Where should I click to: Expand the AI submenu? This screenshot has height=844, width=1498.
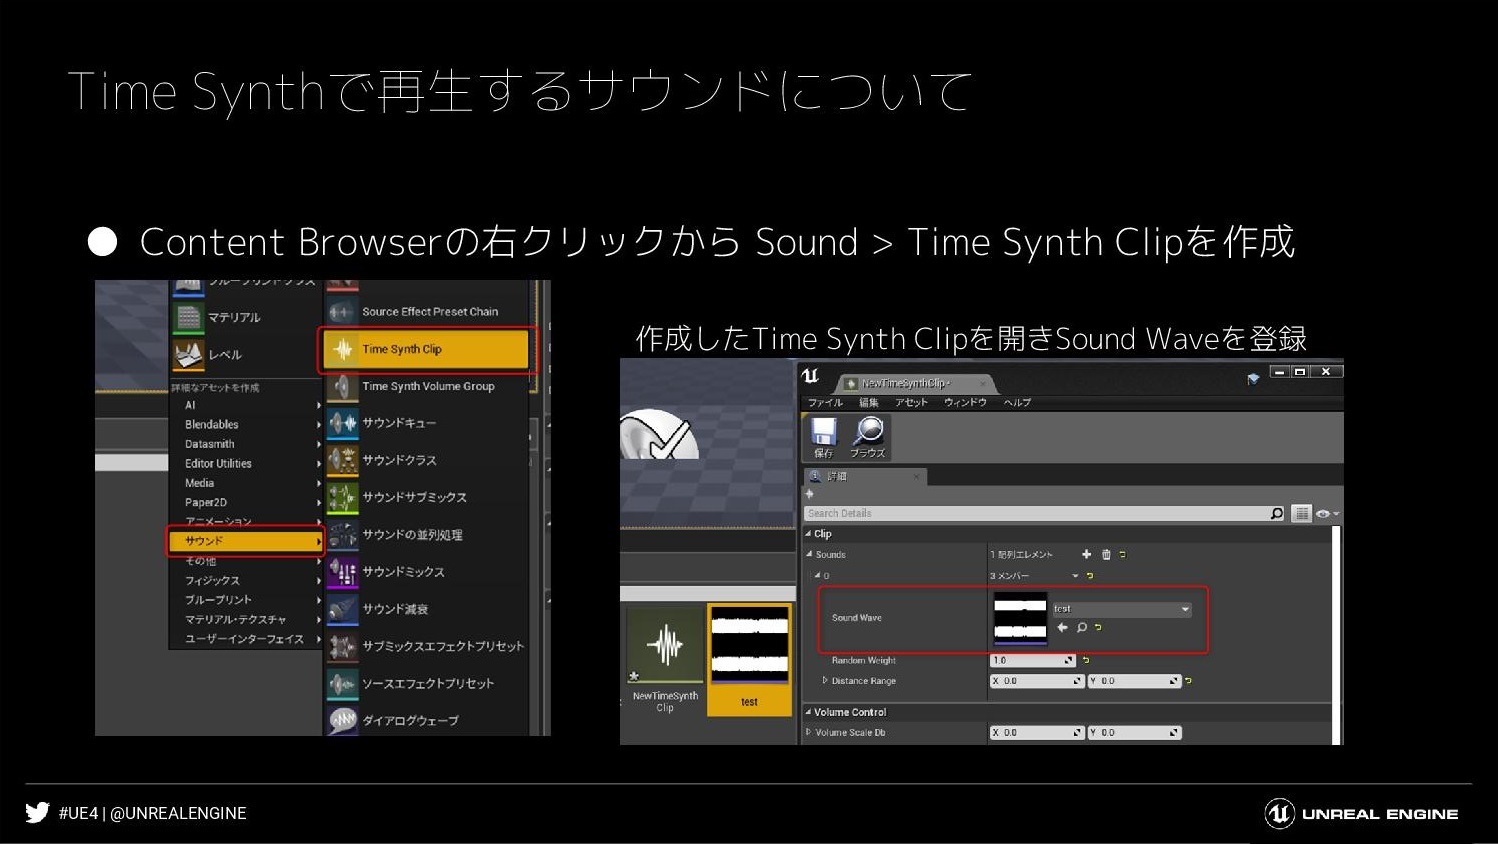click(x=246, y=405)
